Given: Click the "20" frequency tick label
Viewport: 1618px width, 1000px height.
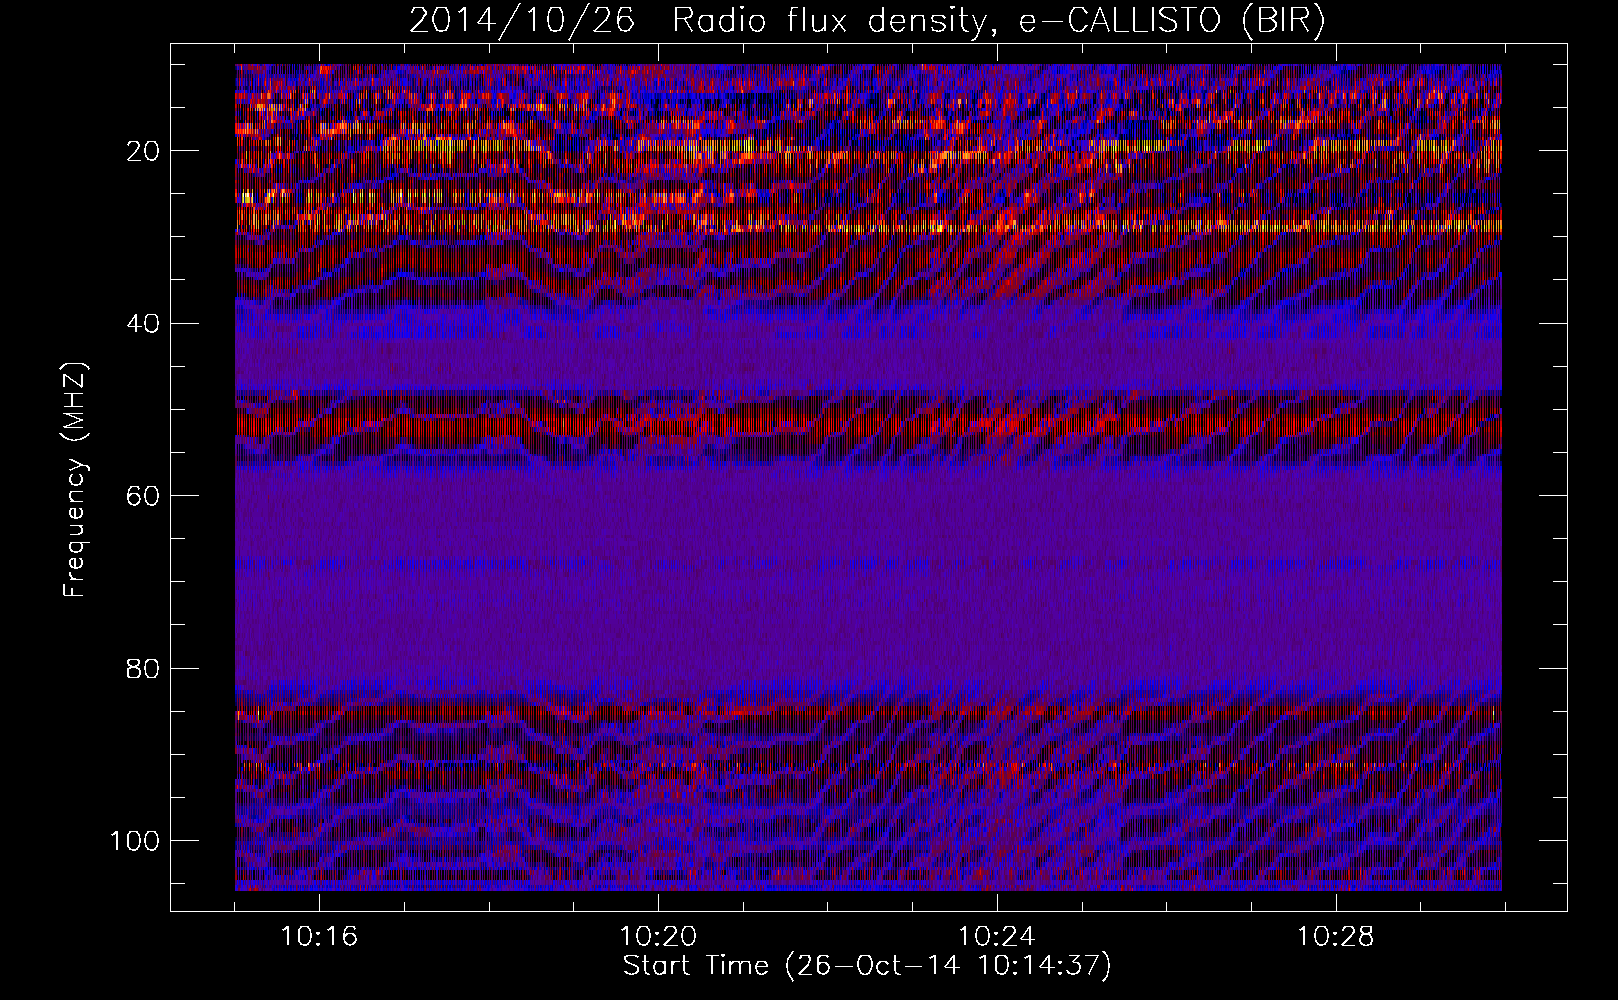Looking at the screenshot, I should [x=144, y=151].
